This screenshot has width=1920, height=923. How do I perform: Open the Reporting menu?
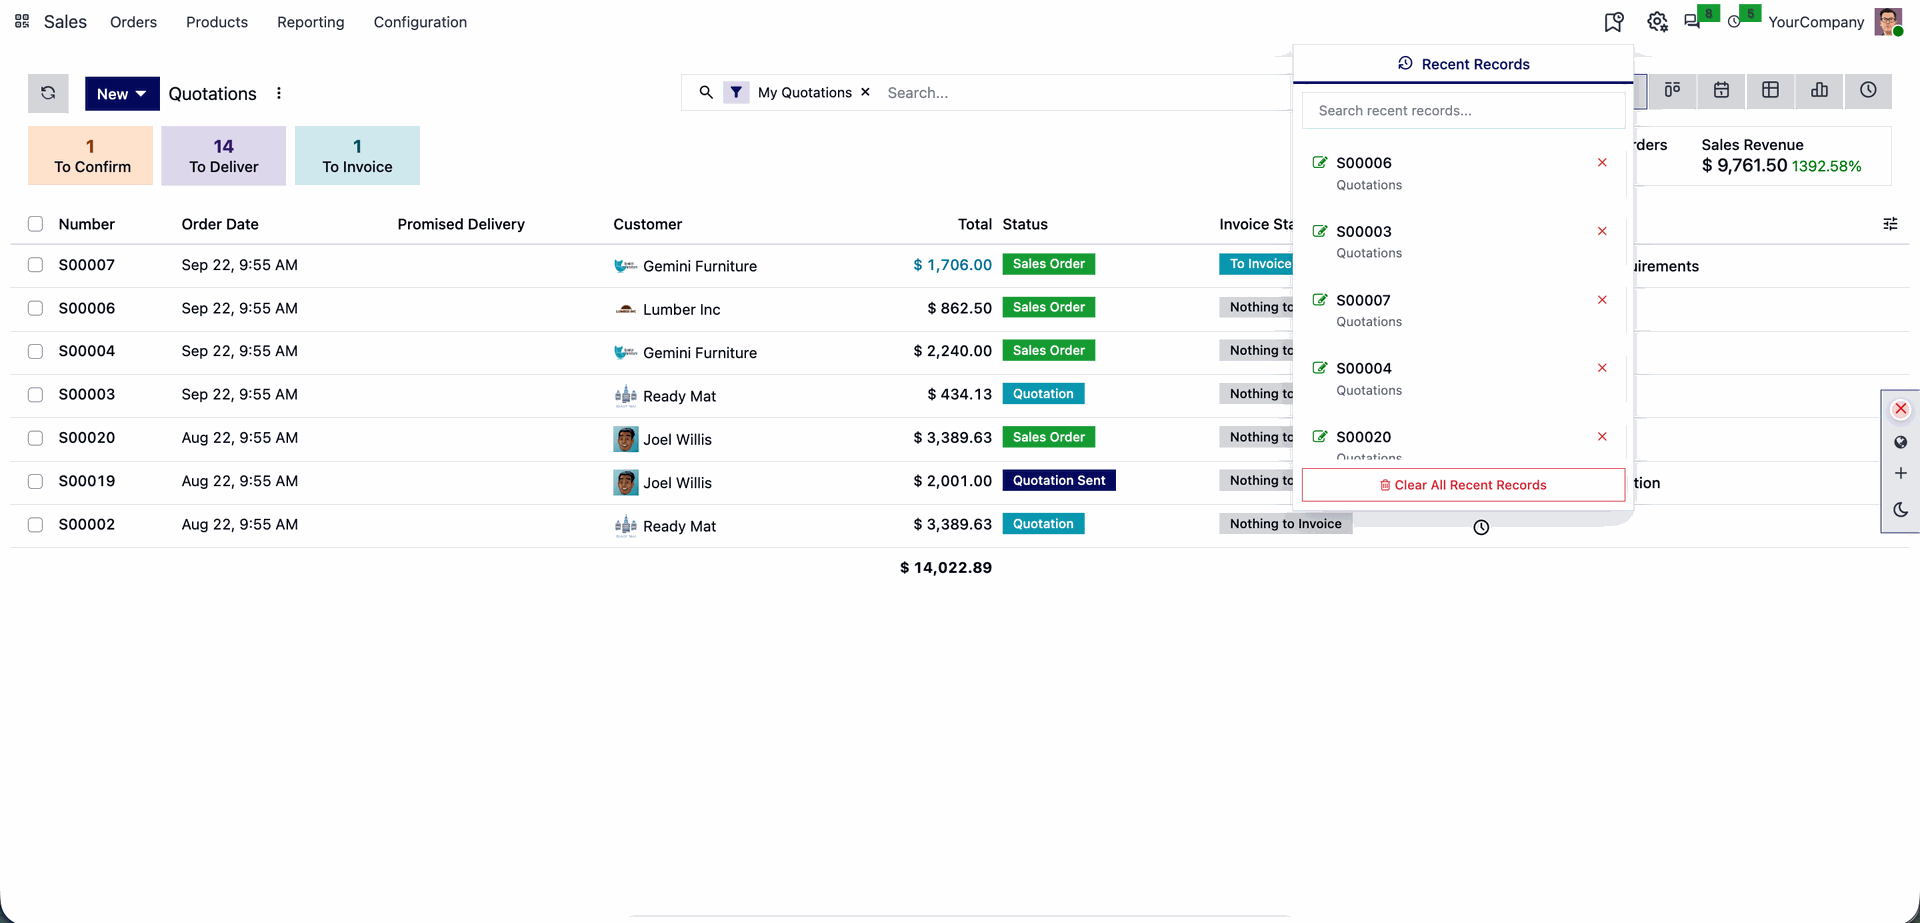[311, 22]
